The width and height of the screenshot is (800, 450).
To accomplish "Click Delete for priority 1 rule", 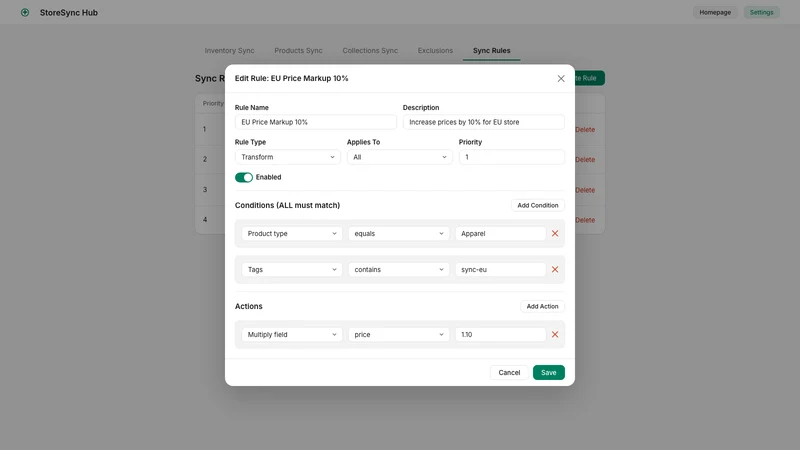I will coord(585,130).
